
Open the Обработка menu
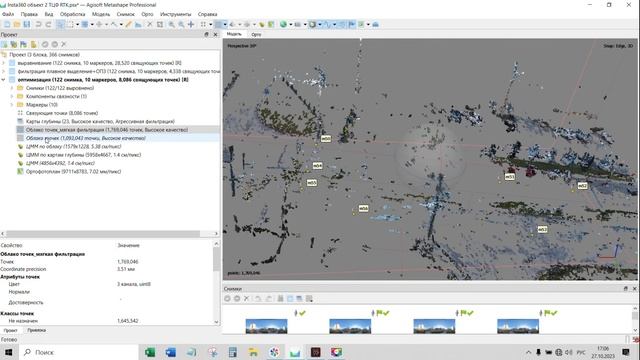tap(73, 14)
